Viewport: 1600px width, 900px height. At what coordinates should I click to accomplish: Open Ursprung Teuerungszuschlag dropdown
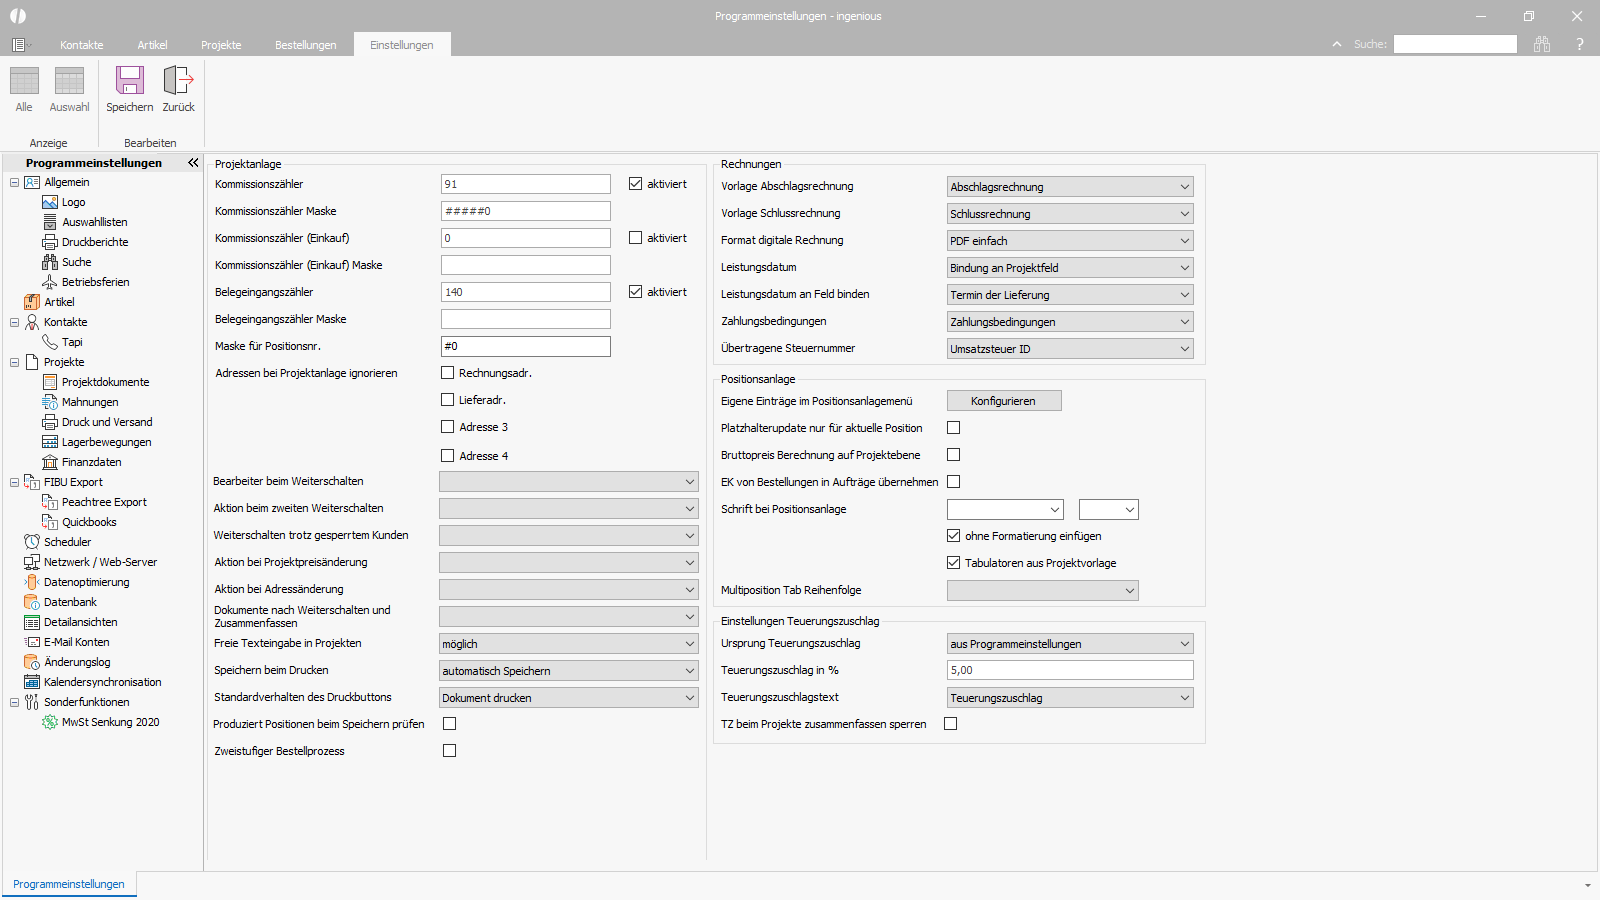(1070, 644)
